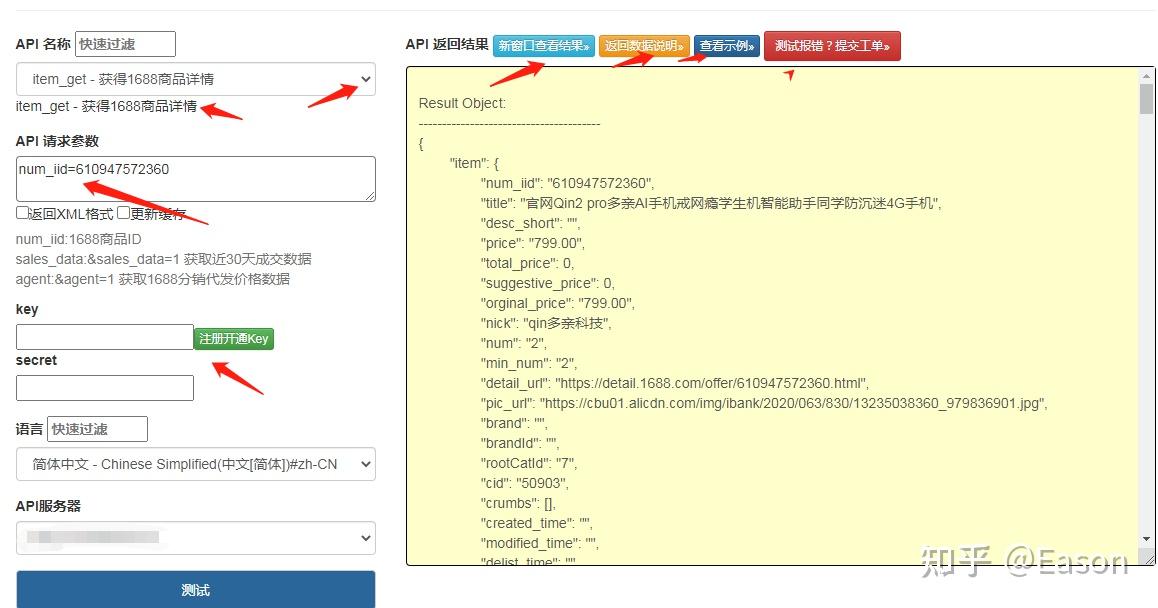Click the API 名称 quick filter field
The width and height of the screenshot is (1158, 608).
point(125,44)
